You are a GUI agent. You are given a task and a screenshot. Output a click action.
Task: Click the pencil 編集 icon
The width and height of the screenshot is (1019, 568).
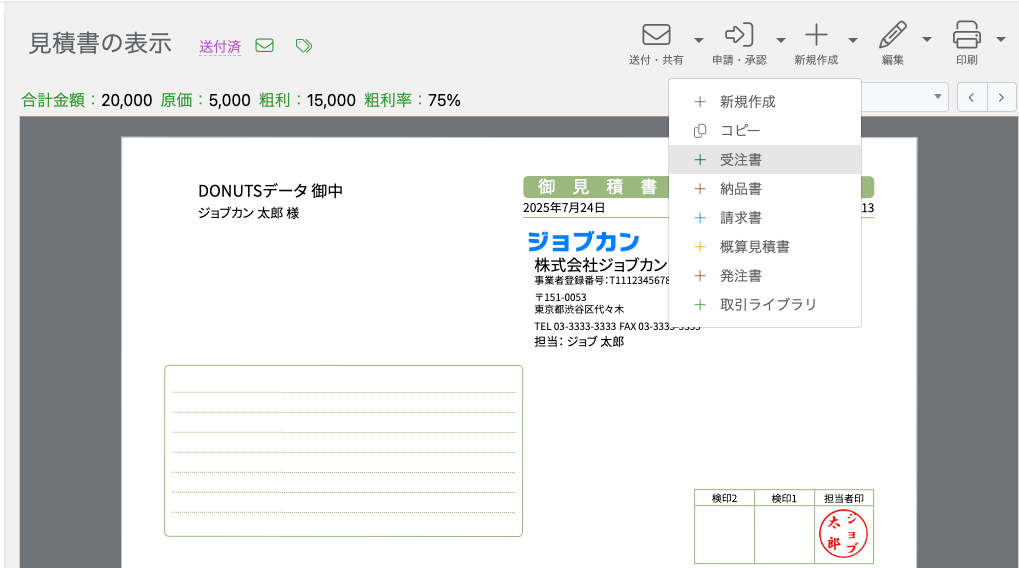892,35
